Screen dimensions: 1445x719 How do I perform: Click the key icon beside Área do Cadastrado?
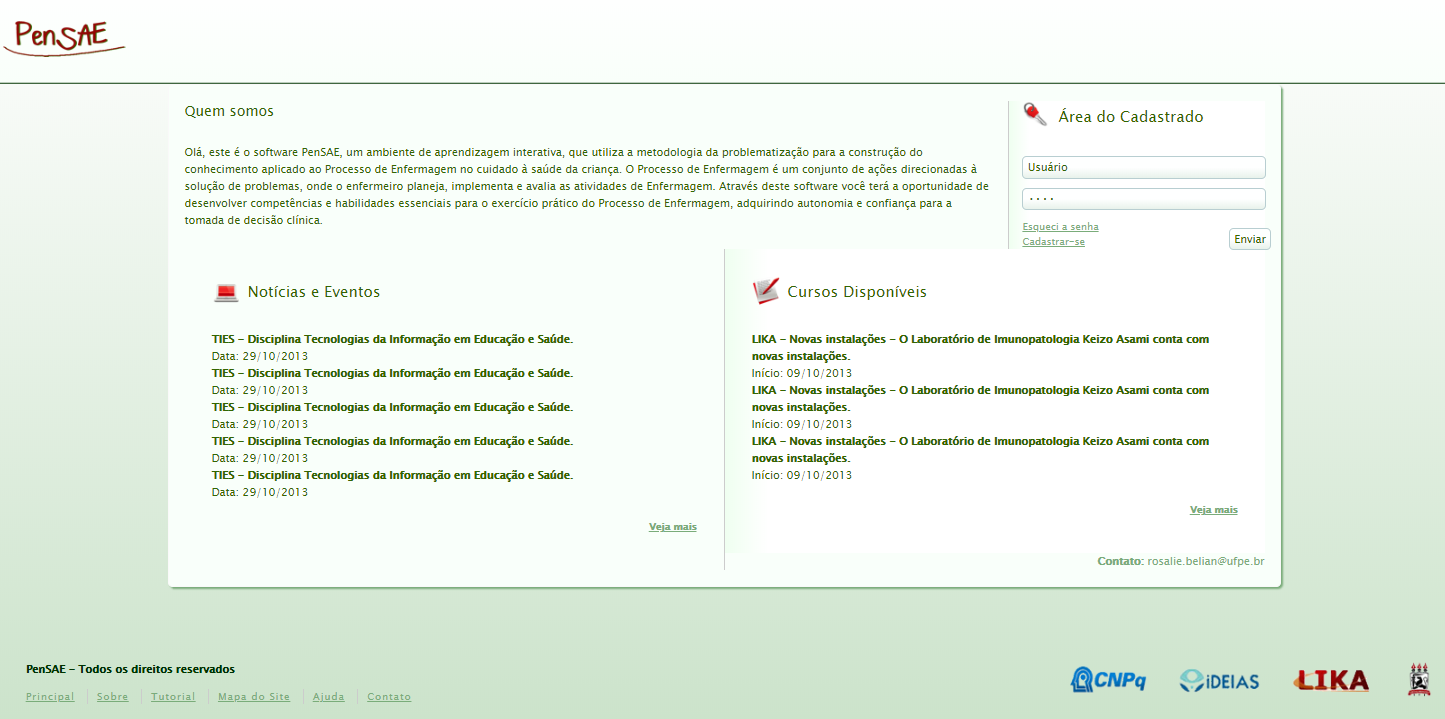point(1035,114)
